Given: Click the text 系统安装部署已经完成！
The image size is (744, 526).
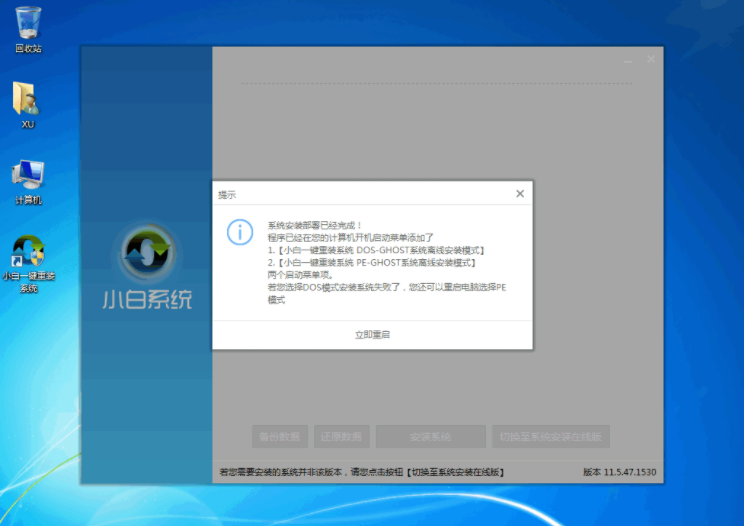Looking at the screenshot, I should point(316,225).
